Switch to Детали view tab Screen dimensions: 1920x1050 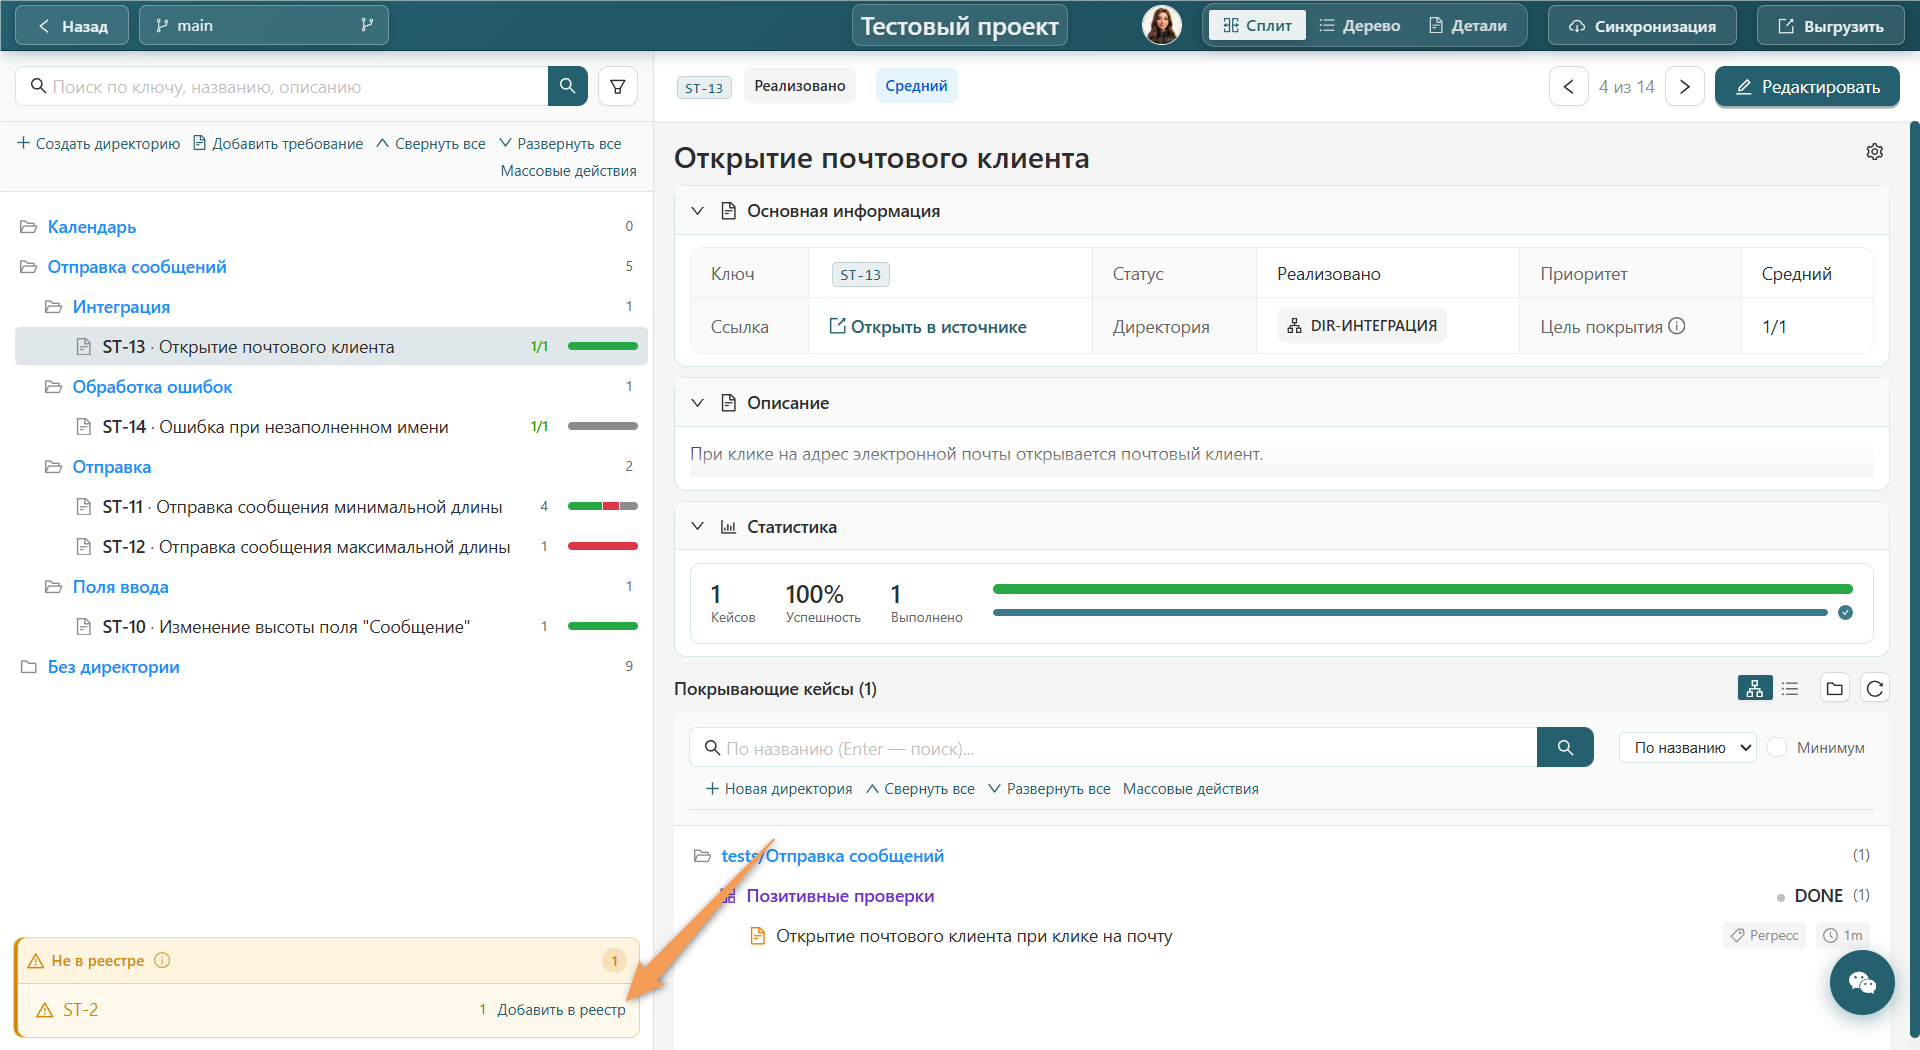click(x=1467, y=25)
